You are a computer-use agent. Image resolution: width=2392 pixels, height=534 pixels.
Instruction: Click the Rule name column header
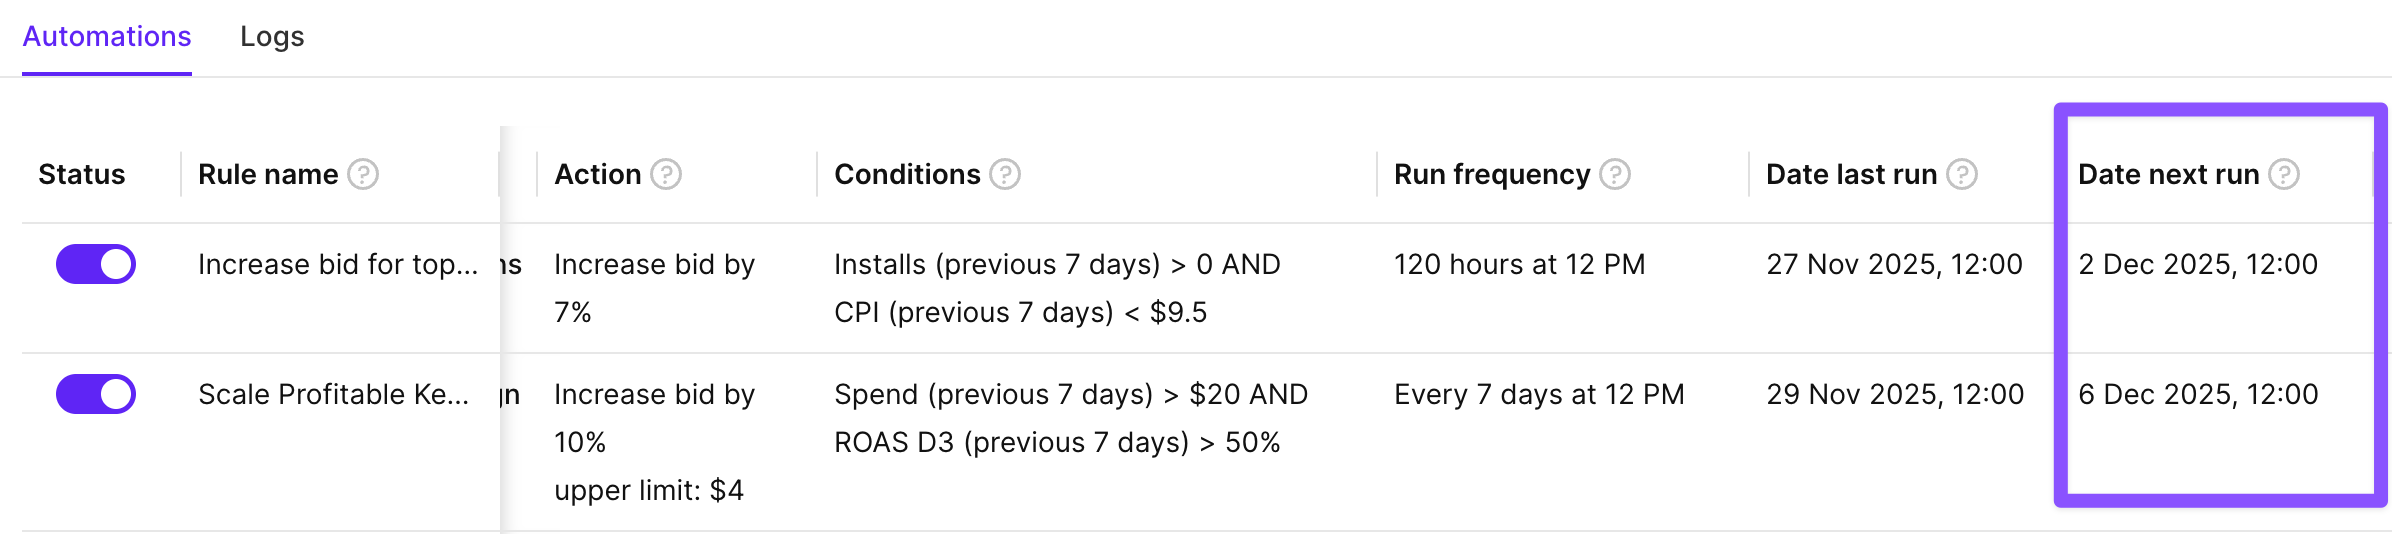coord(268,175)
